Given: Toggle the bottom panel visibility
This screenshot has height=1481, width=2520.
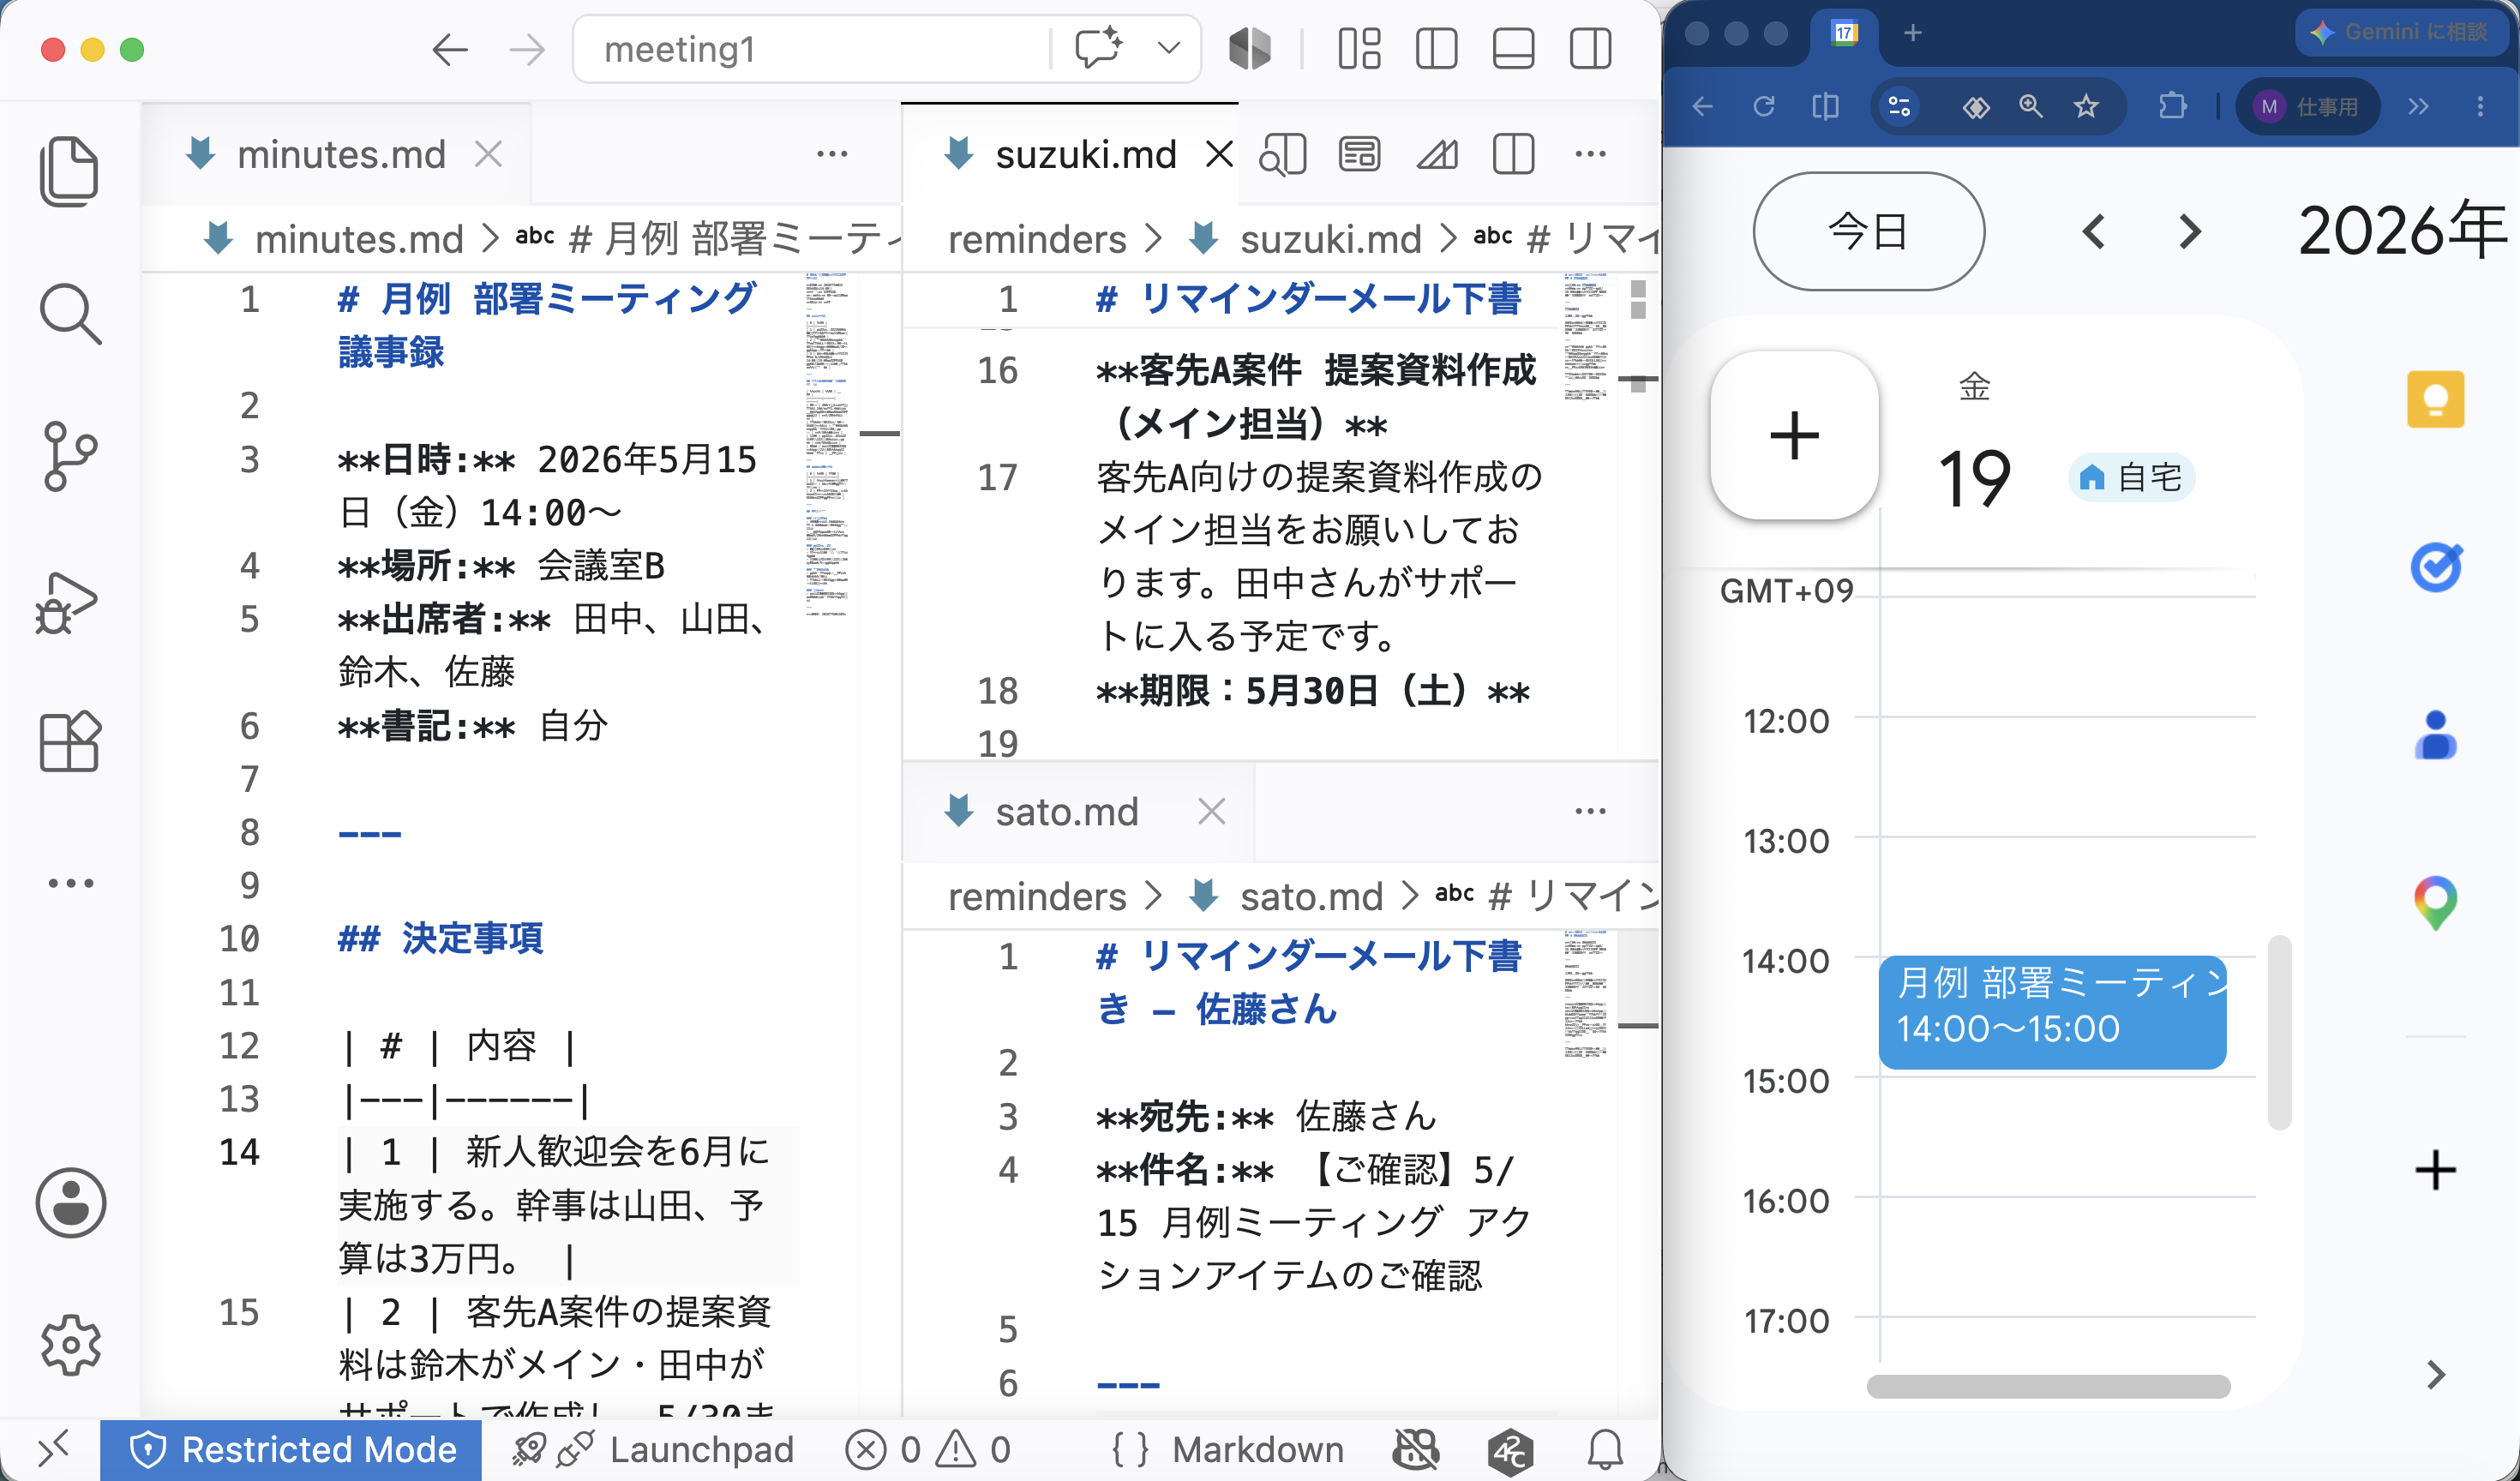Looking at the screenshot, I should tap(1513, 49).
